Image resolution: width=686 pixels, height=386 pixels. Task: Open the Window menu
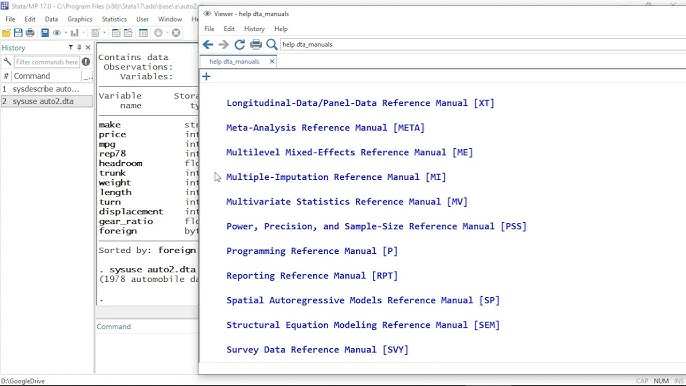(170, 19)
